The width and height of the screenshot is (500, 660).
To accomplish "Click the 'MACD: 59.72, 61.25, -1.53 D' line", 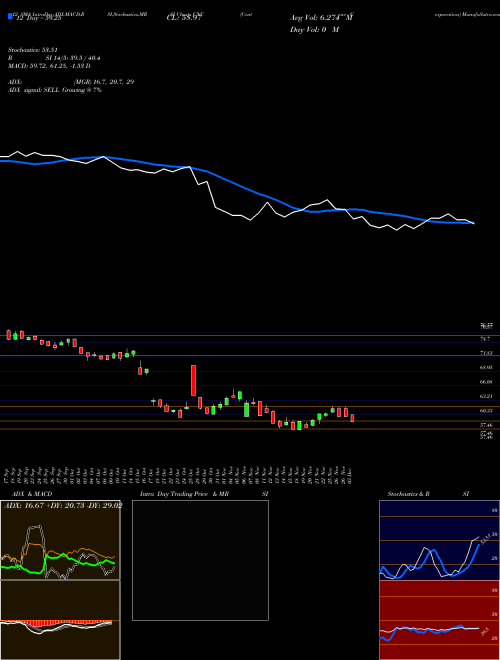I will tap(49, 66).
